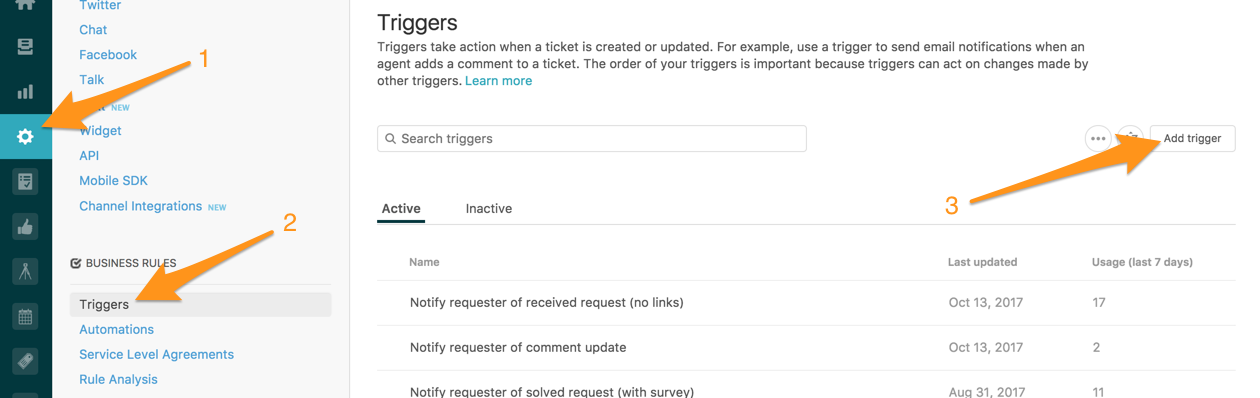Open the Reporting bar chart icon
Image resolution: width=1260 pixels, height=398 pixels.
(26, 92)
